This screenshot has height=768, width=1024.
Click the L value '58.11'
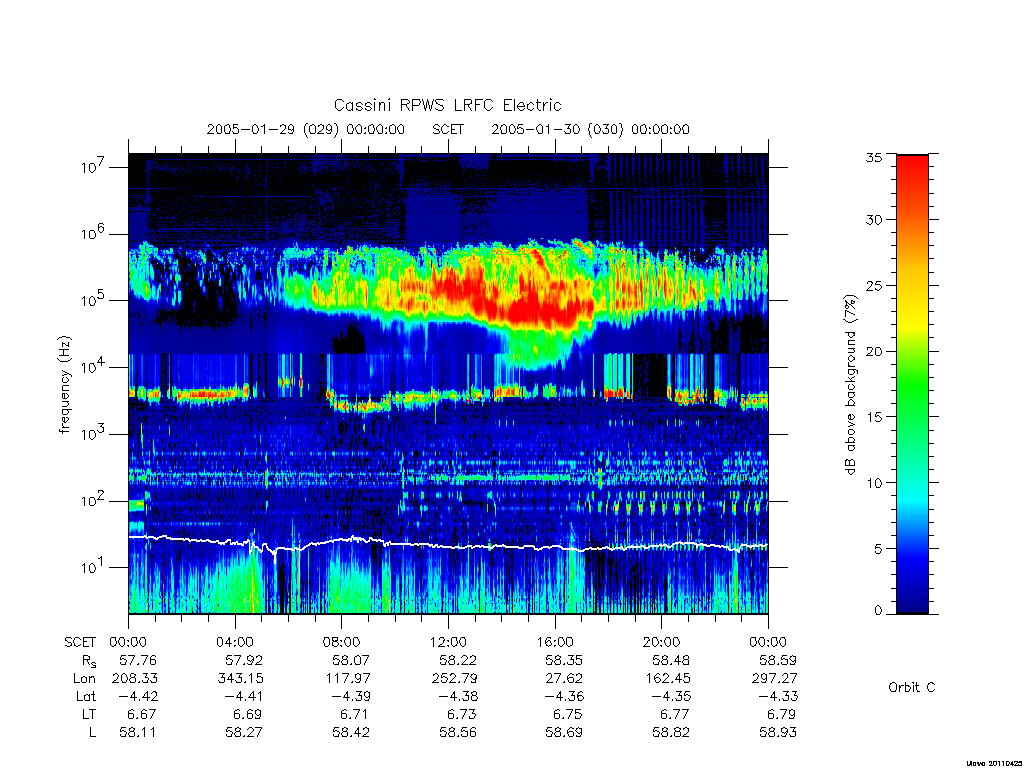pyautogui.click(x=138, y=733)
